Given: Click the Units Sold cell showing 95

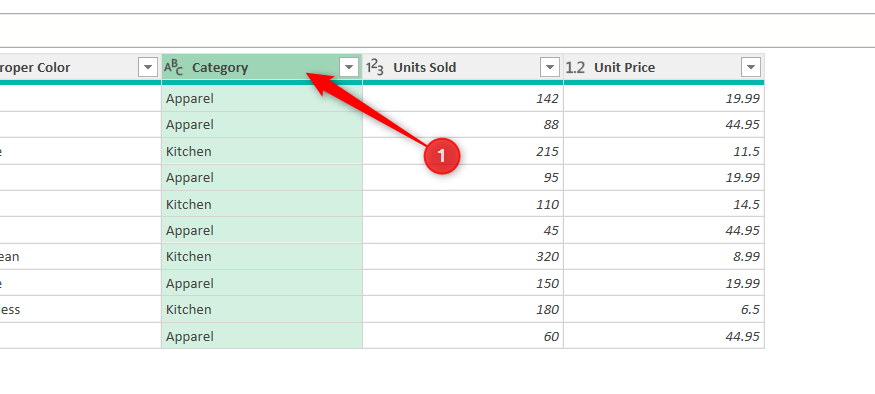Looking at the screenshot, I should pos(463,177).
